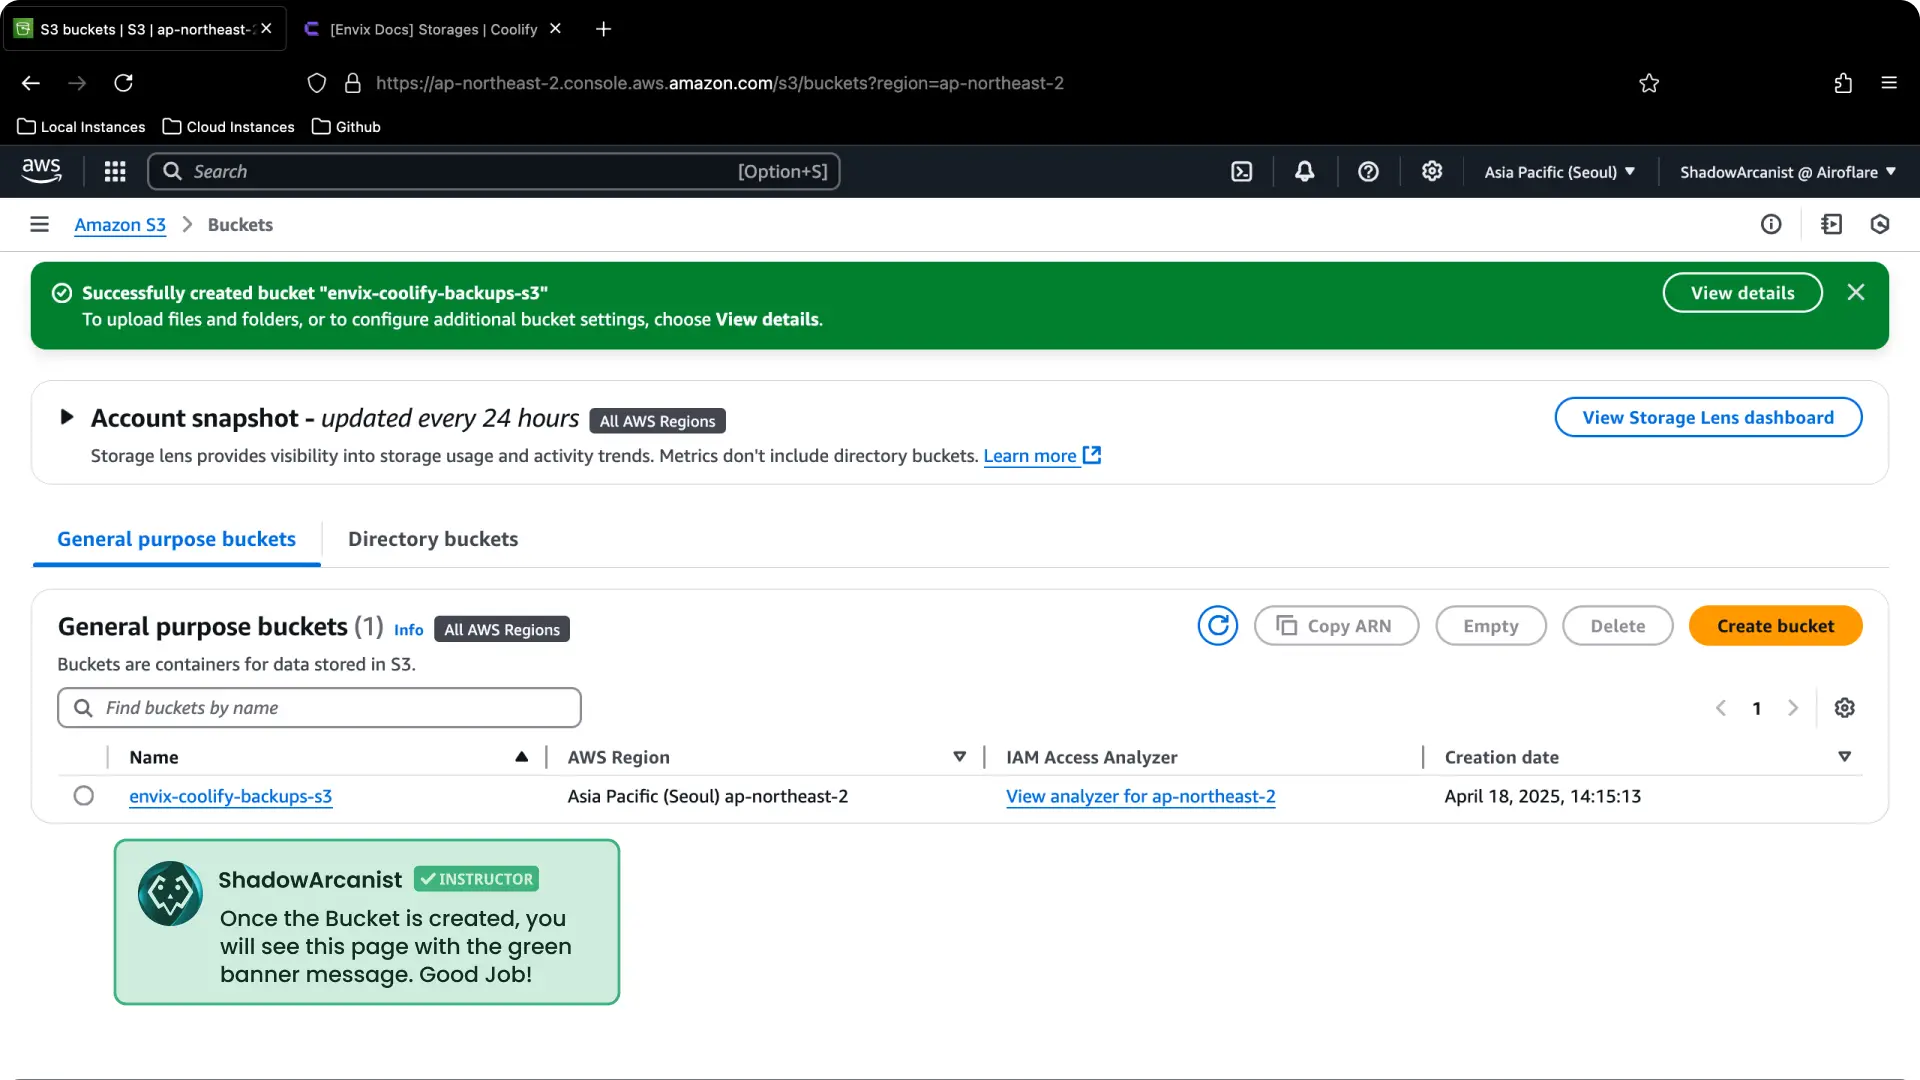Switch to the Directory buckets tab

click(x=432, y=539)
